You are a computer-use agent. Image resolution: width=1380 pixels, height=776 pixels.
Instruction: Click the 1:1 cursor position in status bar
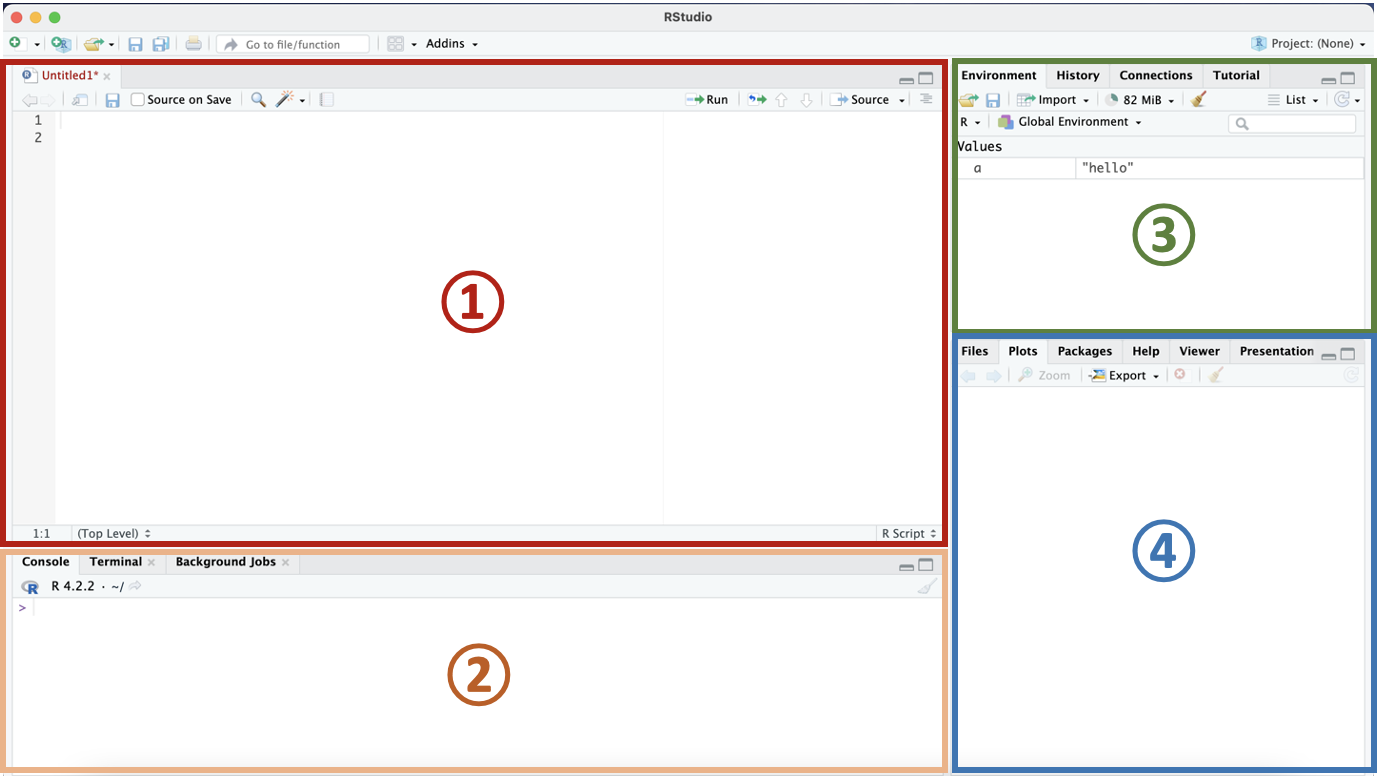[42, 534]
